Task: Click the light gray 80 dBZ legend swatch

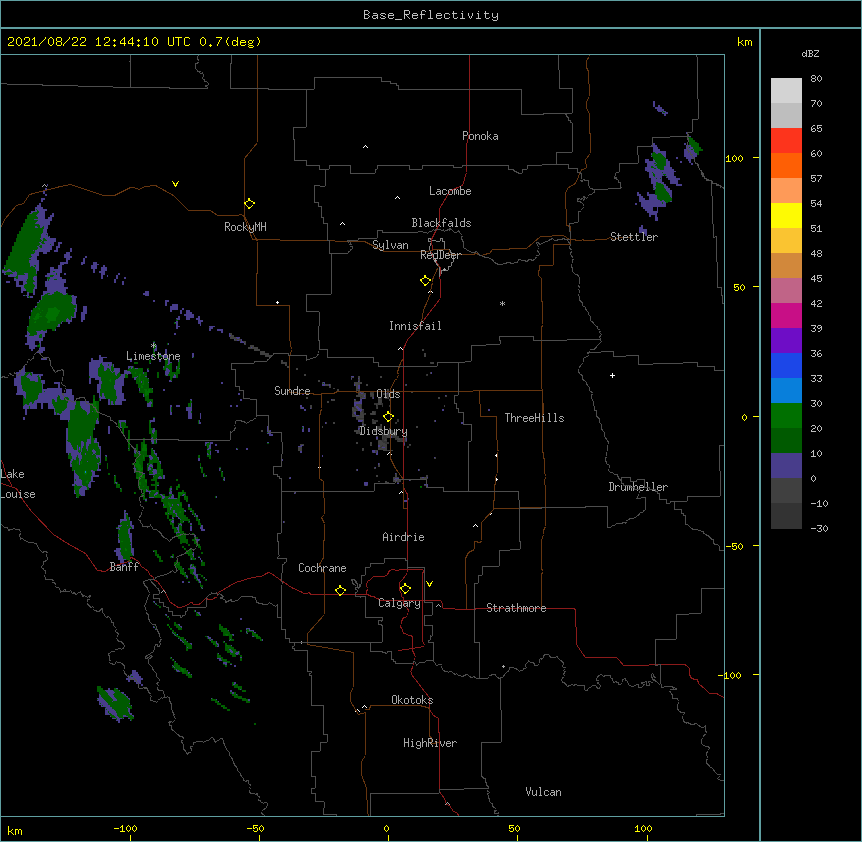Action: click(x=786, y=91)
